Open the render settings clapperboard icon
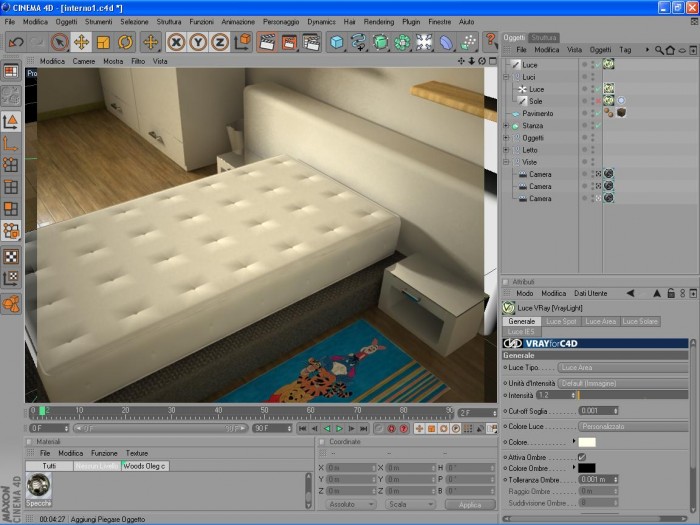The image size is (700, 525). (311, 42)
